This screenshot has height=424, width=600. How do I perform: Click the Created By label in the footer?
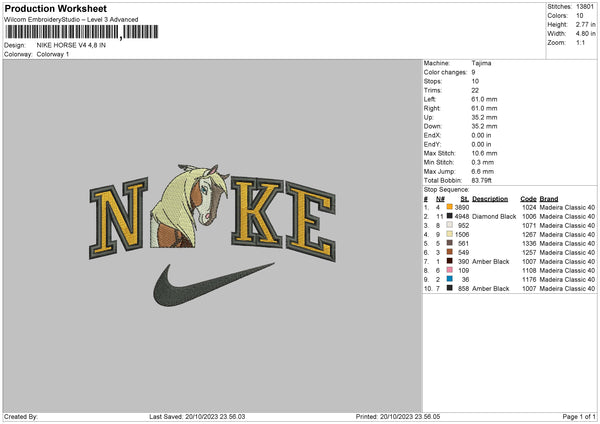(21, 417)
